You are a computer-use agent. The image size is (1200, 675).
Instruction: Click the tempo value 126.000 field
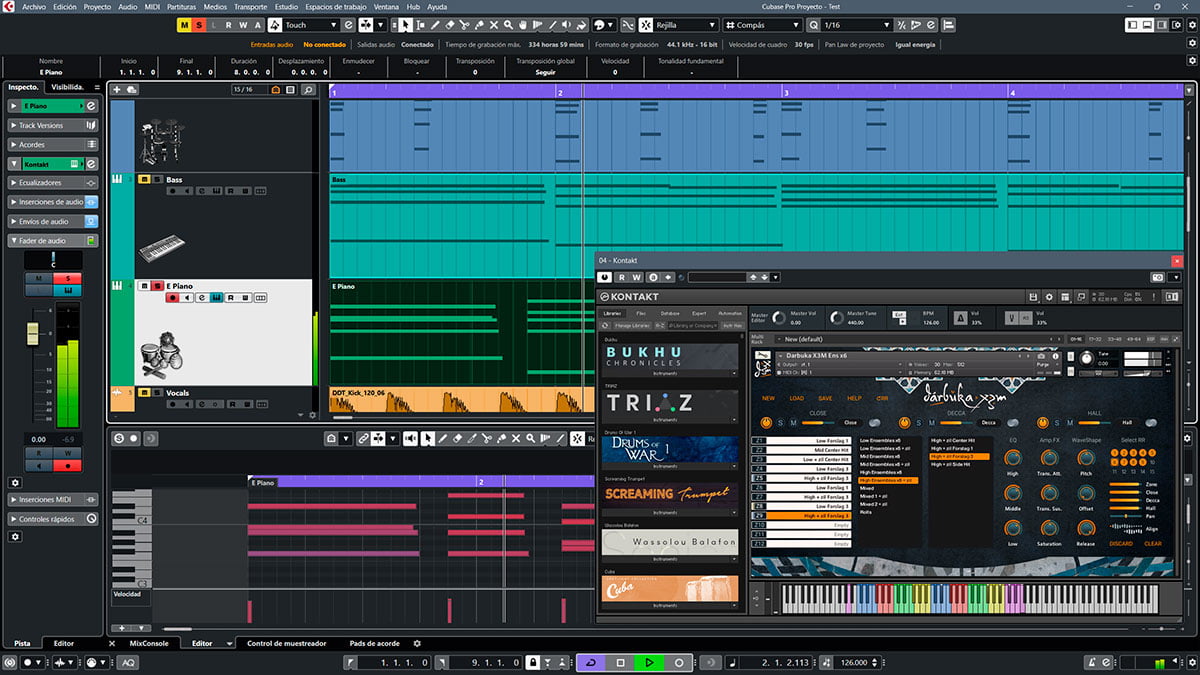(x=853, y=663)
